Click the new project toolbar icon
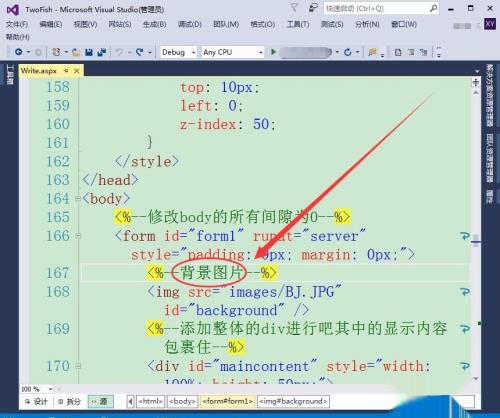The width and height of the screenshot is (500, 418). point(56,52)
